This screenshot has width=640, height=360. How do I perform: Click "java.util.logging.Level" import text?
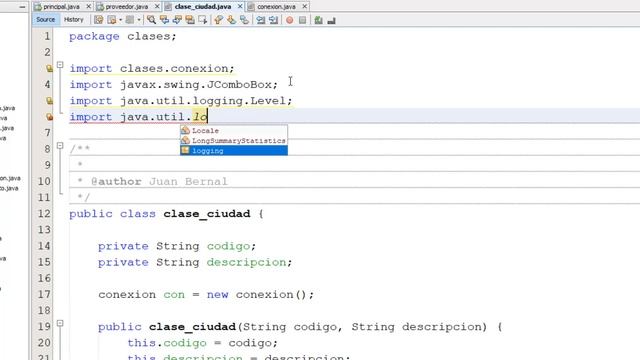[x=203, y=100]
